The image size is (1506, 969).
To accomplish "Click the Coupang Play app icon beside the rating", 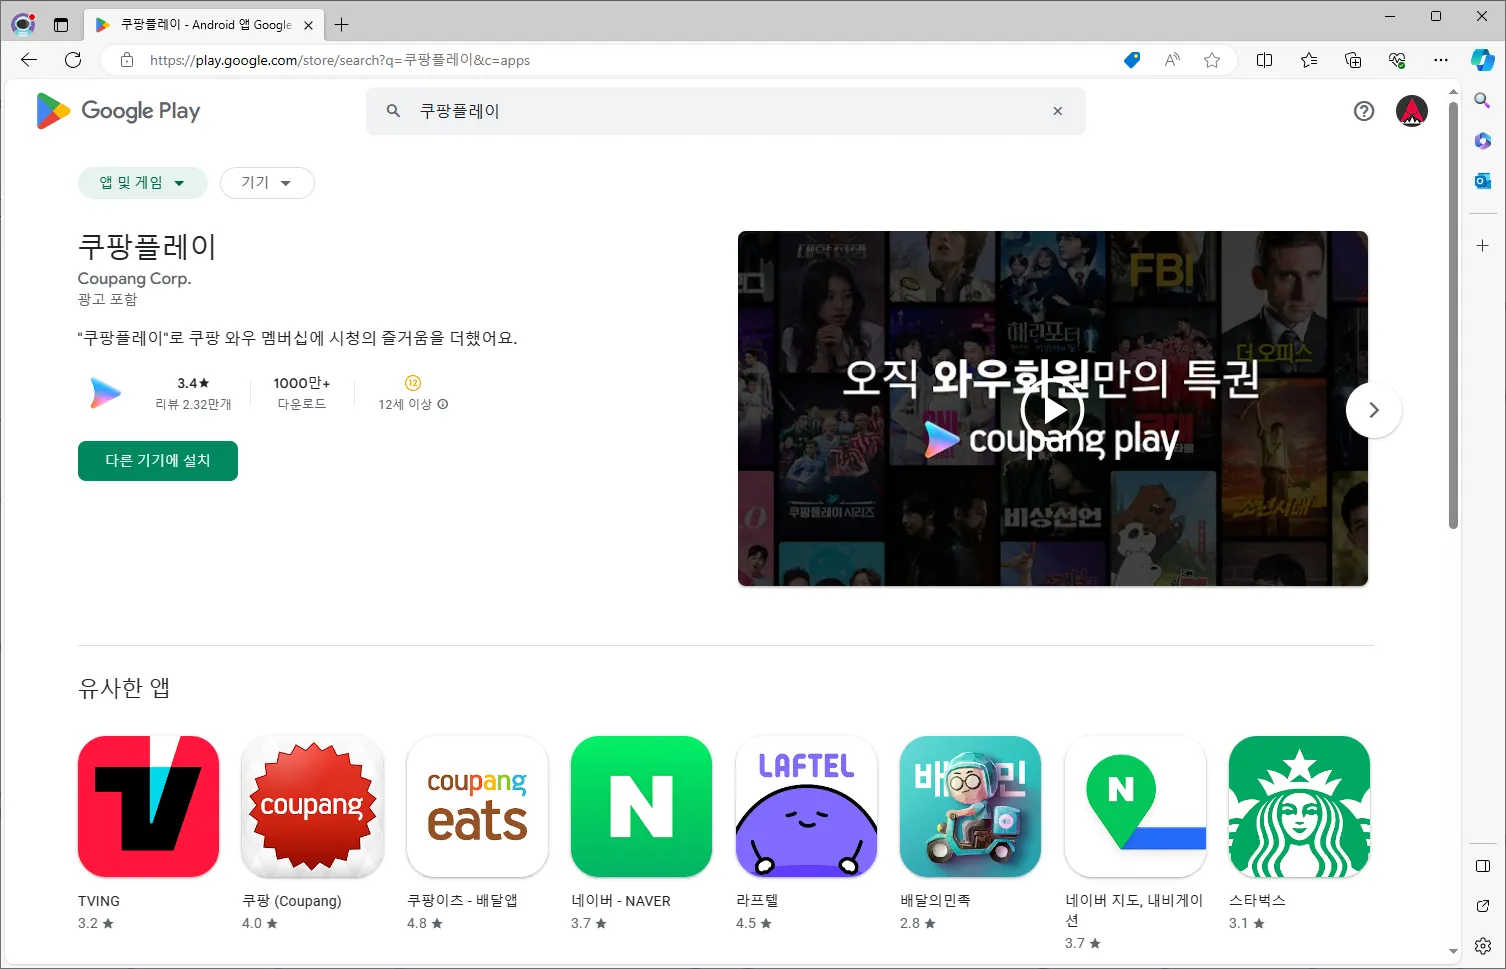I will (x=105, y=393).
